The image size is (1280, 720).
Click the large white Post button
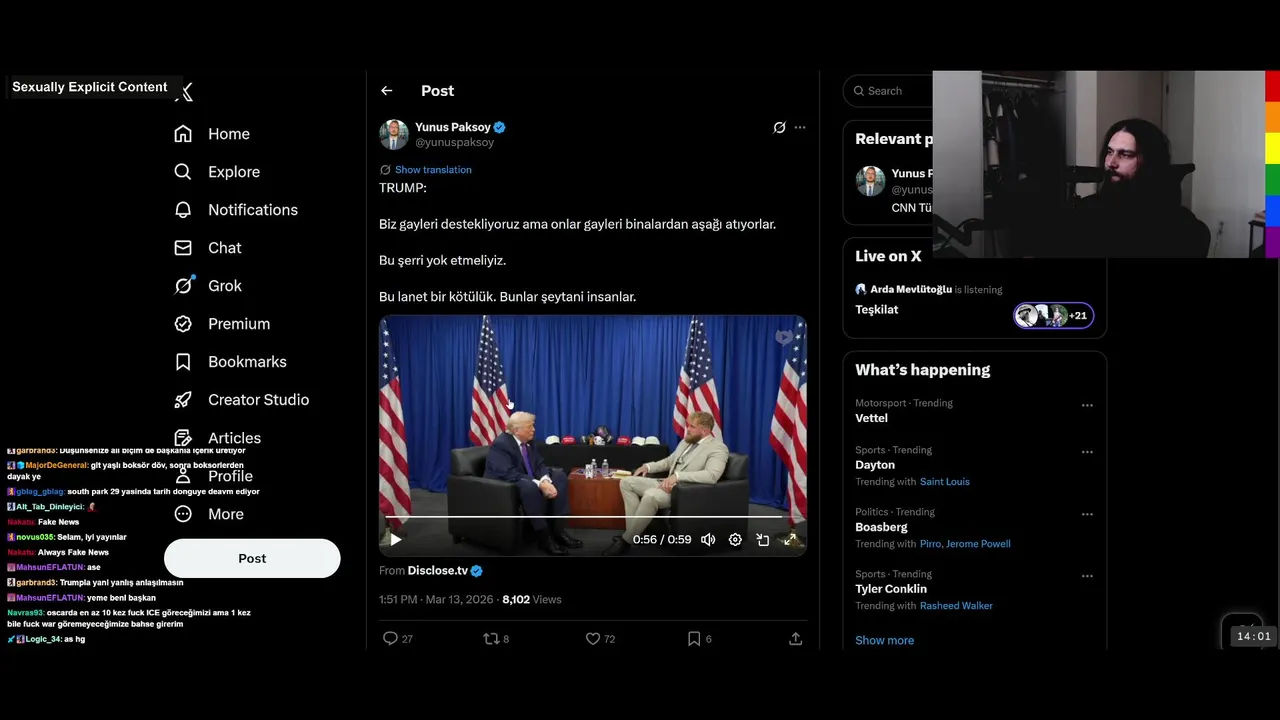[x=252, y=558]
